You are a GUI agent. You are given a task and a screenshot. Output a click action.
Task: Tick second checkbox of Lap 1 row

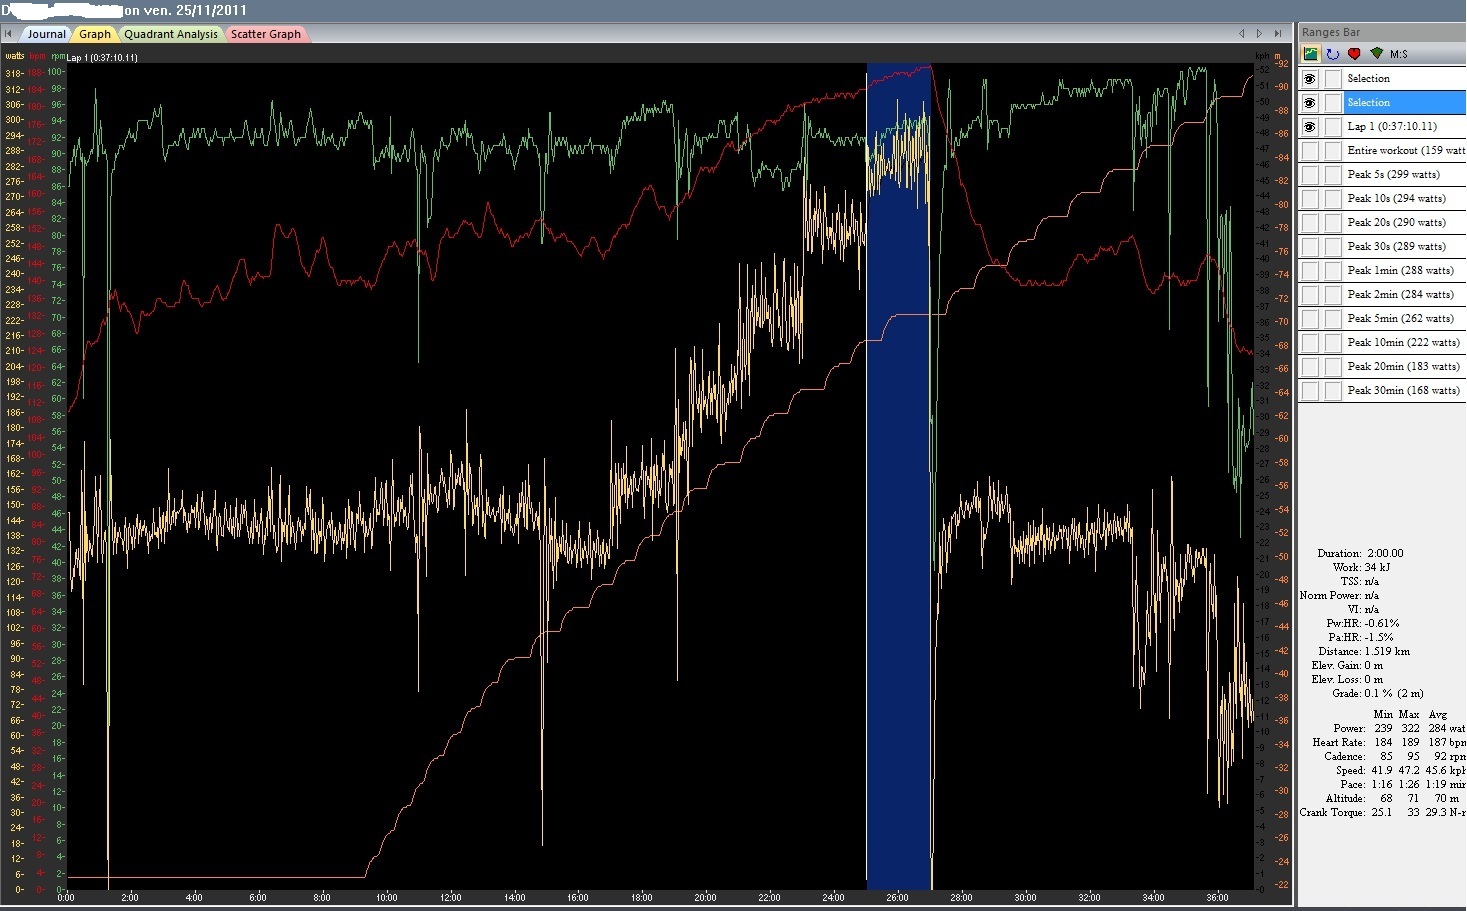coord(1333,127)
